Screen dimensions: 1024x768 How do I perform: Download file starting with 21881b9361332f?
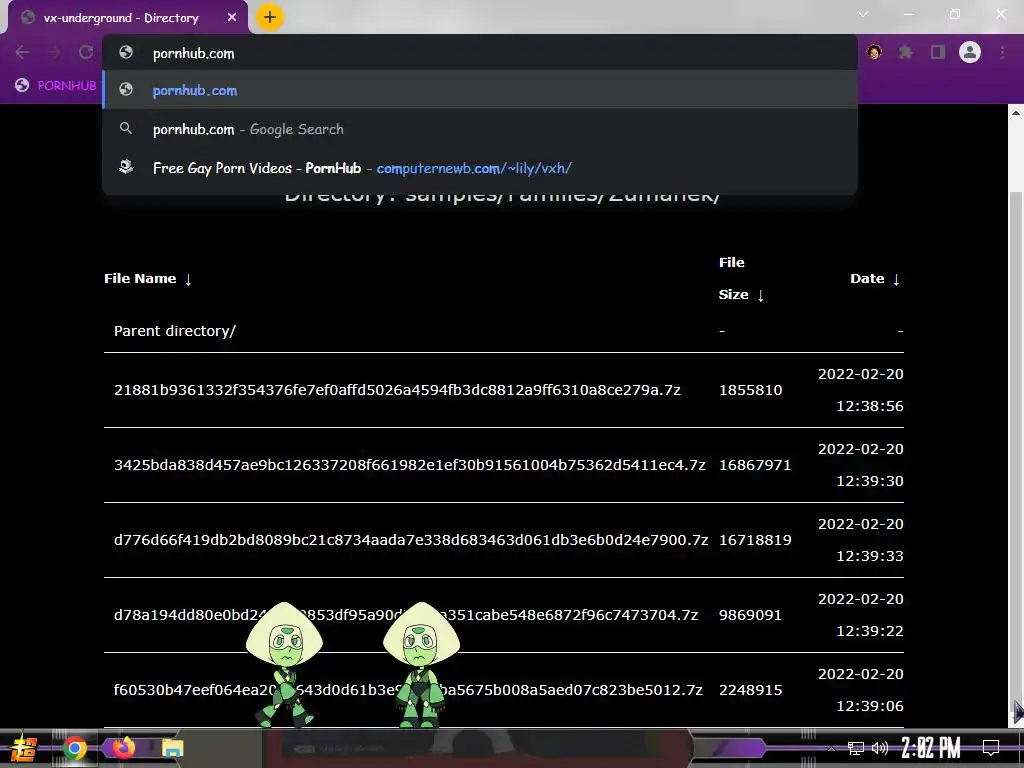[397, 390]
